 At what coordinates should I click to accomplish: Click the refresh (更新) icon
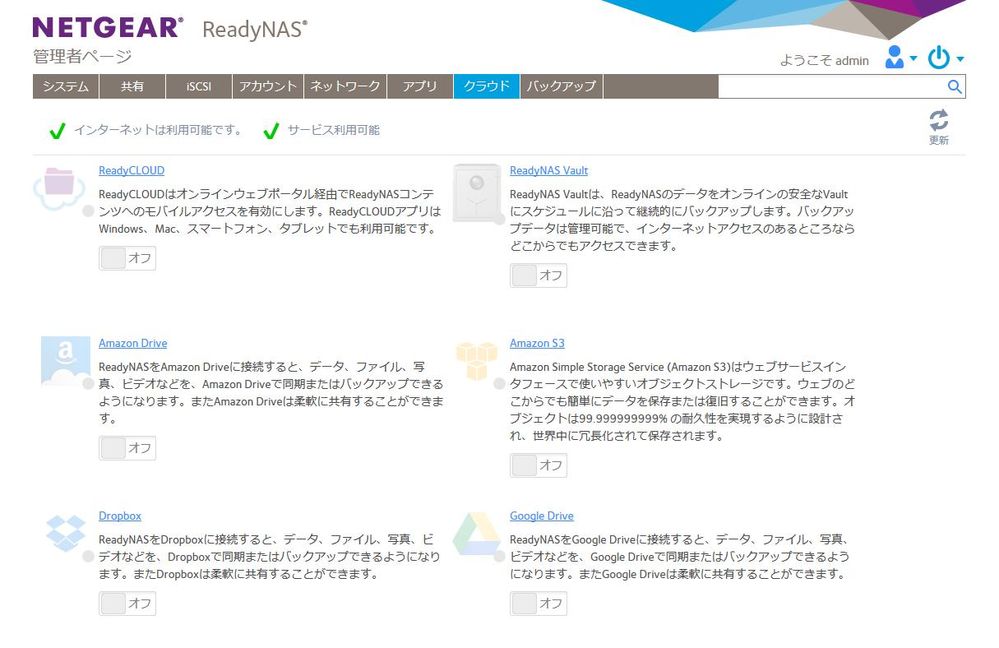point(938,120)
